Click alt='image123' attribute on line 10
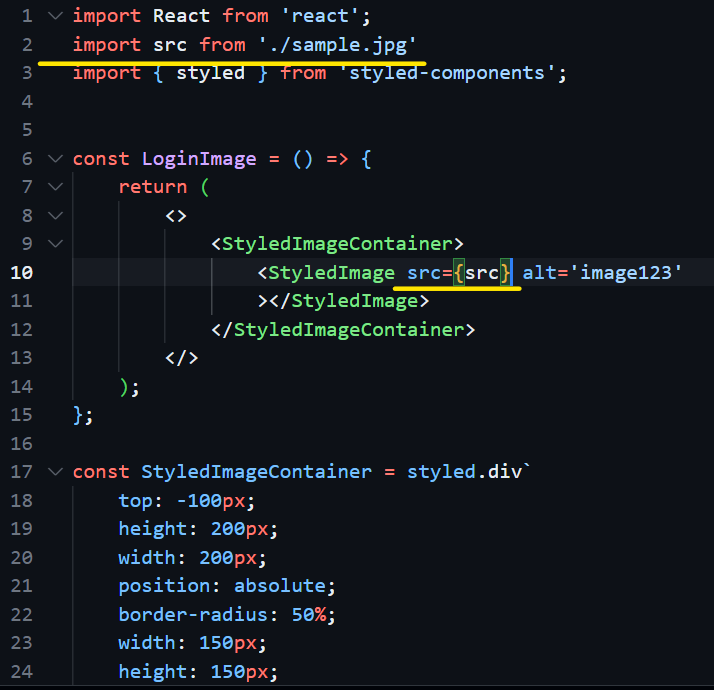 [x=602, y=273]
